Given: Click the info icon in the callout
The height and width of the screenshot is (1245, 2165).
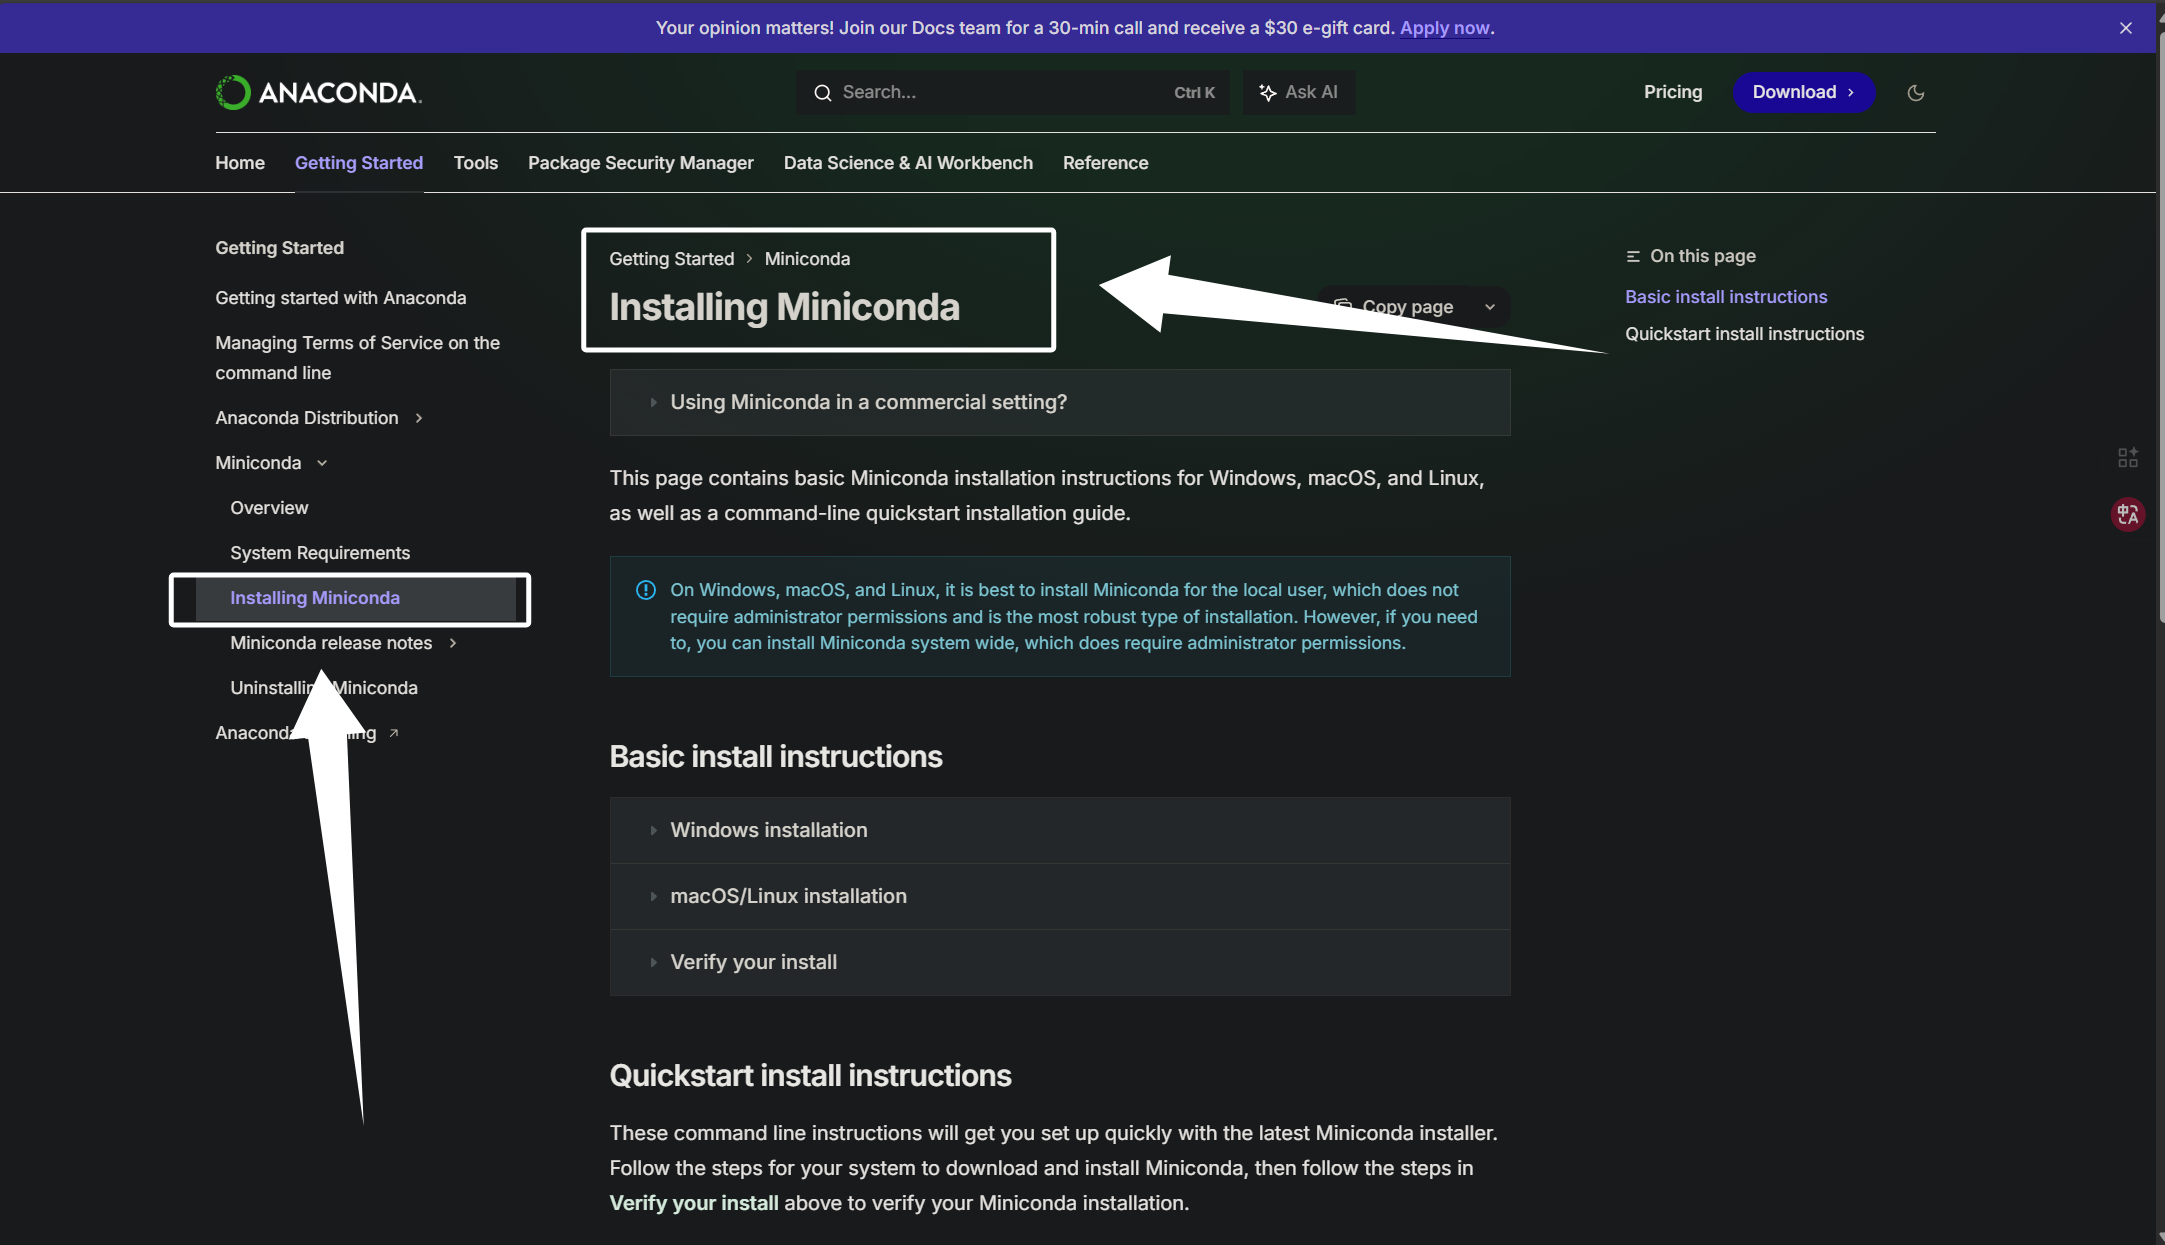Looking at the screenshot, I should point(645,590).
